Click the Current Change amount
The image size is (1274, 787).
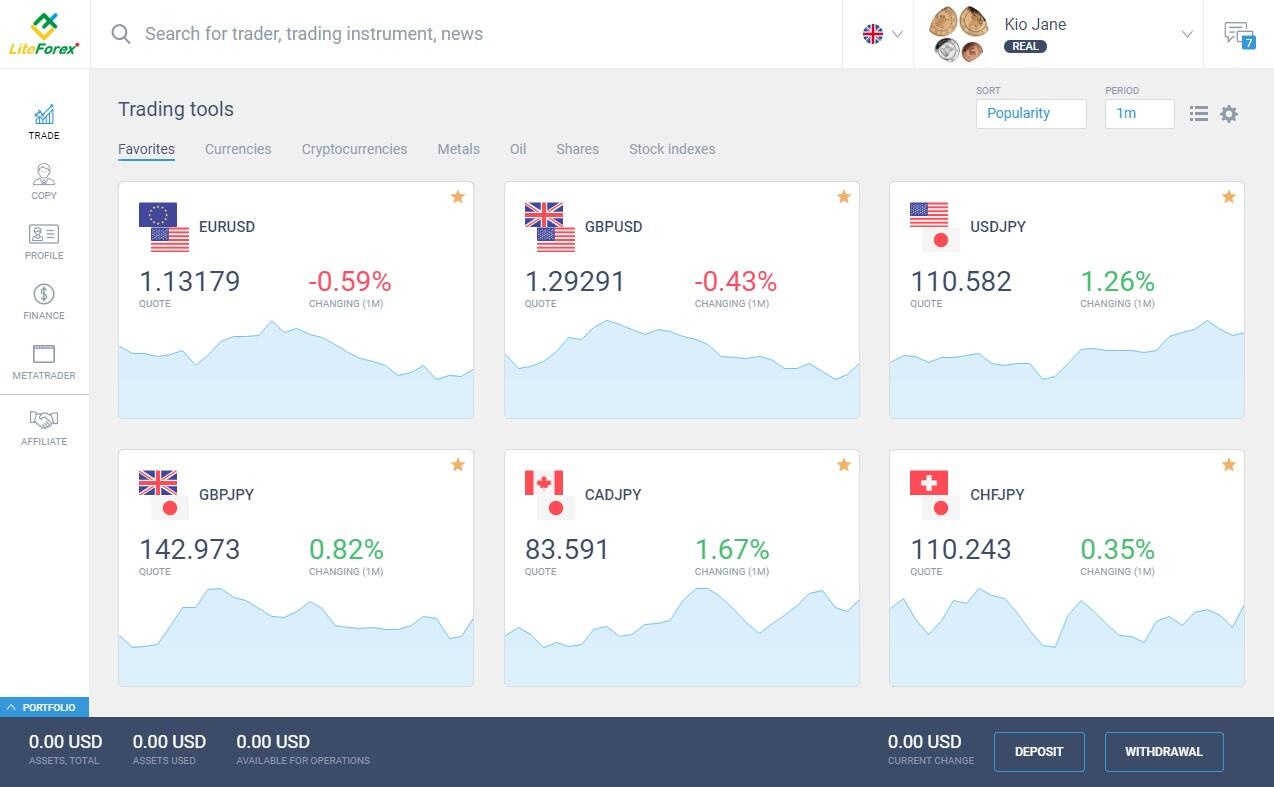point(925,742)
